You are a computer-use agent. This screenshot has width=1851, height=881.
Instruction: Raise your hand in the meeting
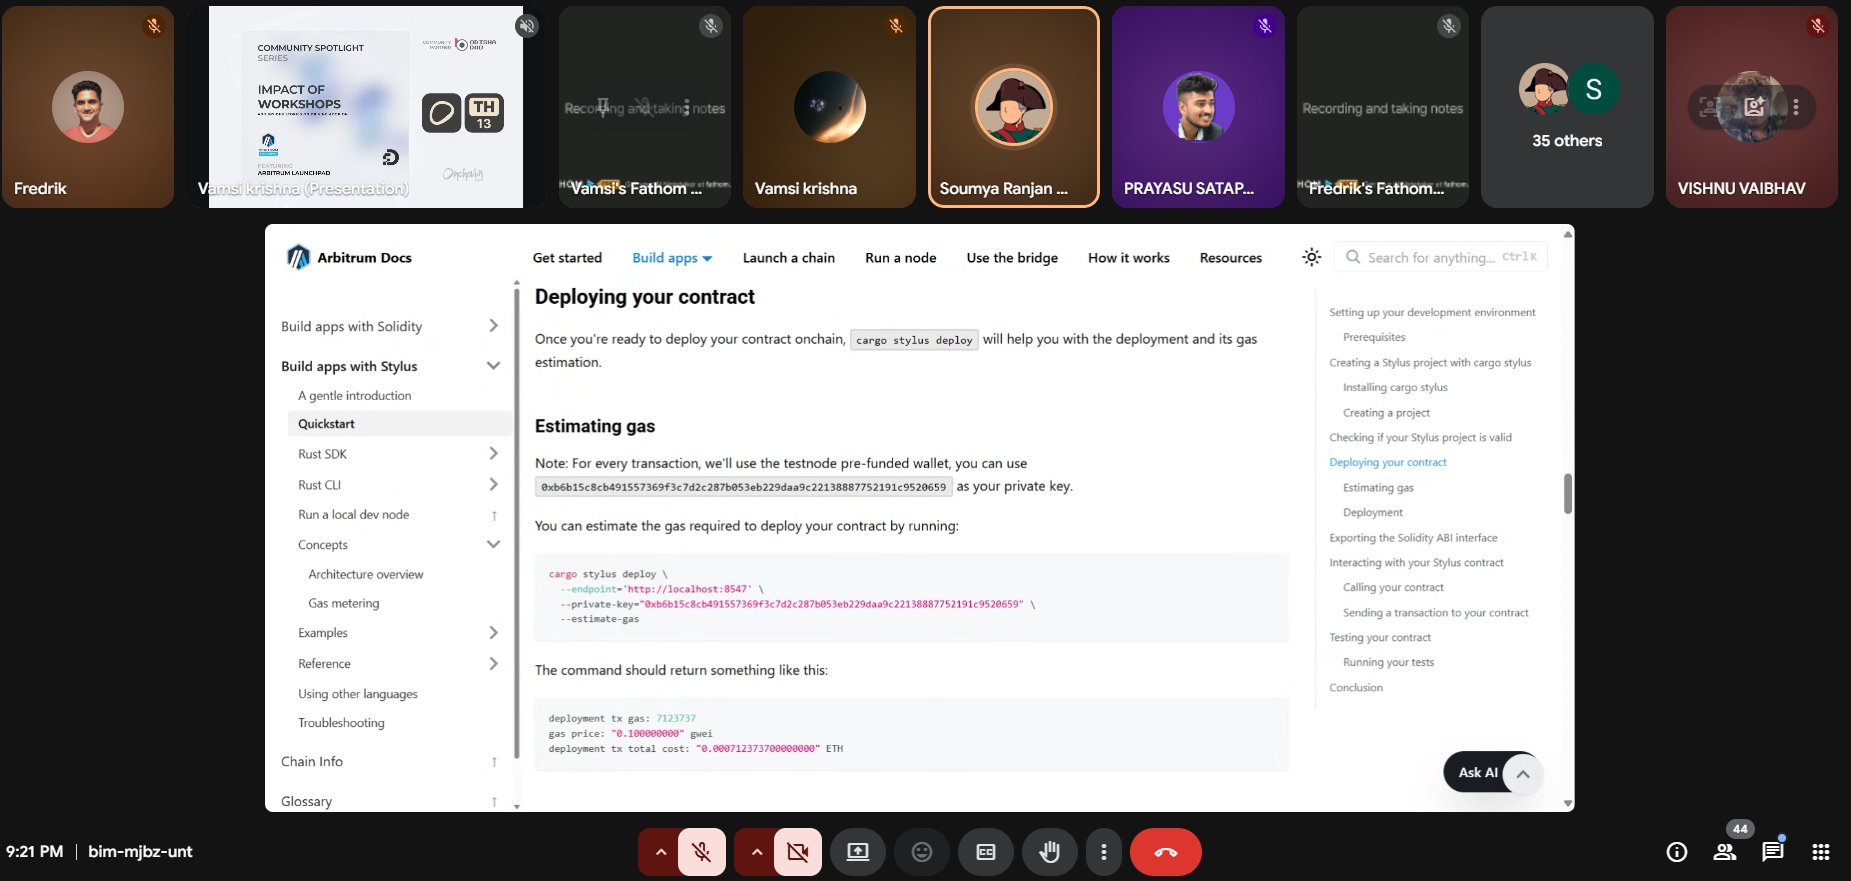1049,852
